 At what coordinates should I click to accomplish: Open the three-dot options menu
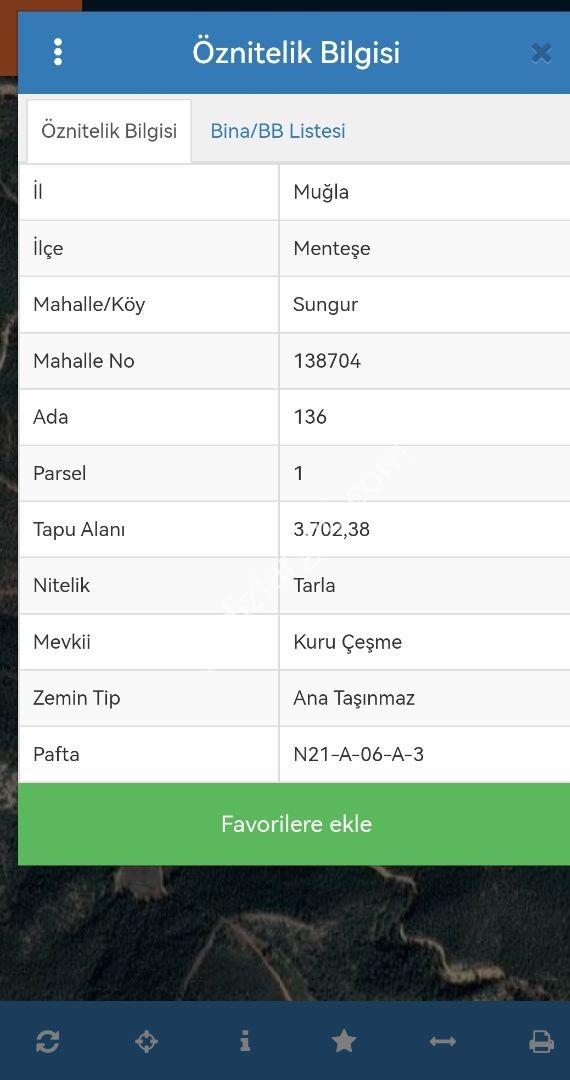58,52
